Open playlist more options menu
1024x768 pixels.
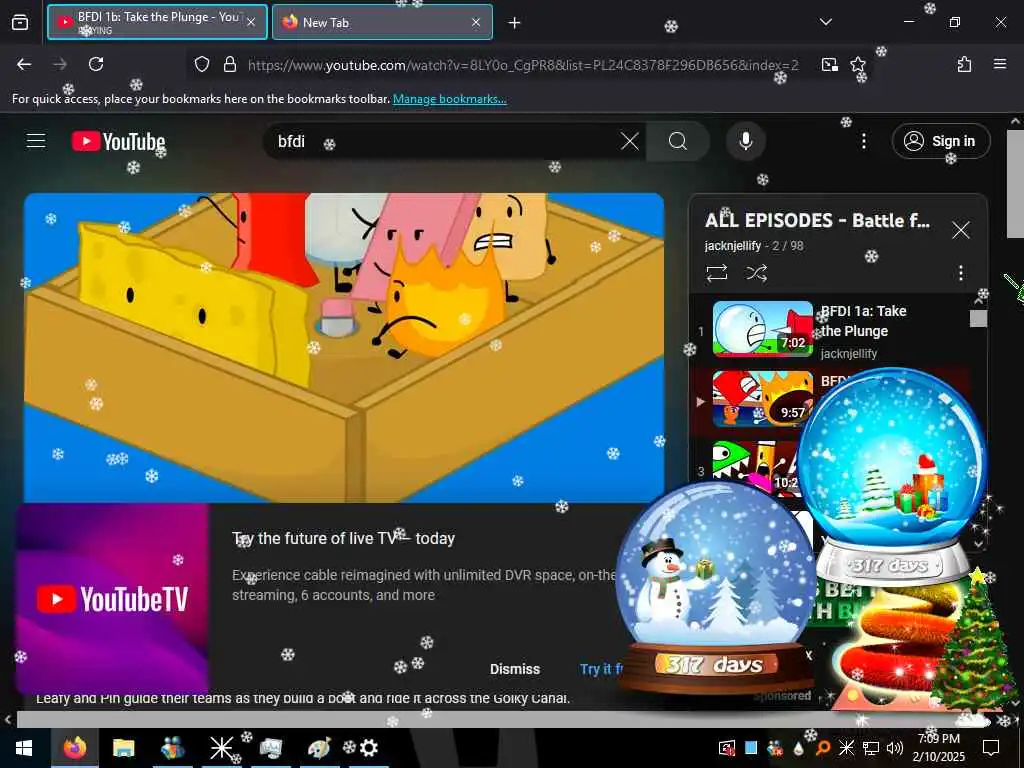(x=961, y=272)
